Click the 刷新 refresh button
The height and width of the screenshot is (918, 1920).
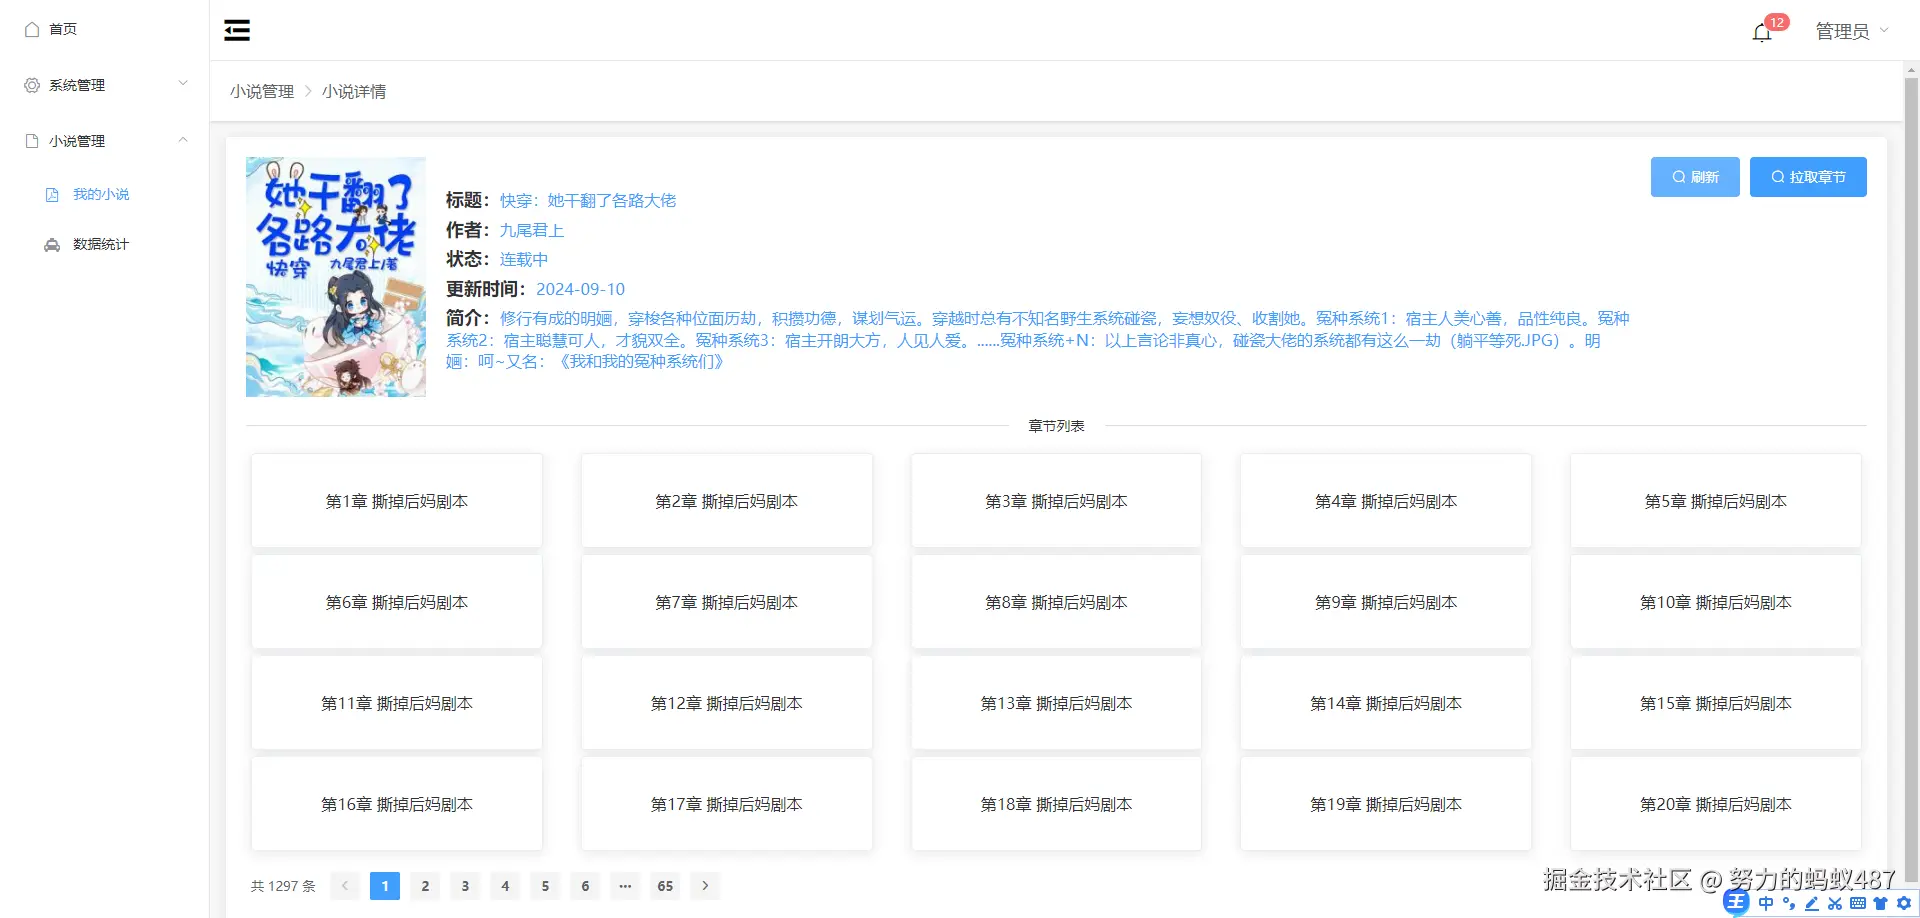pos(1694,176)
